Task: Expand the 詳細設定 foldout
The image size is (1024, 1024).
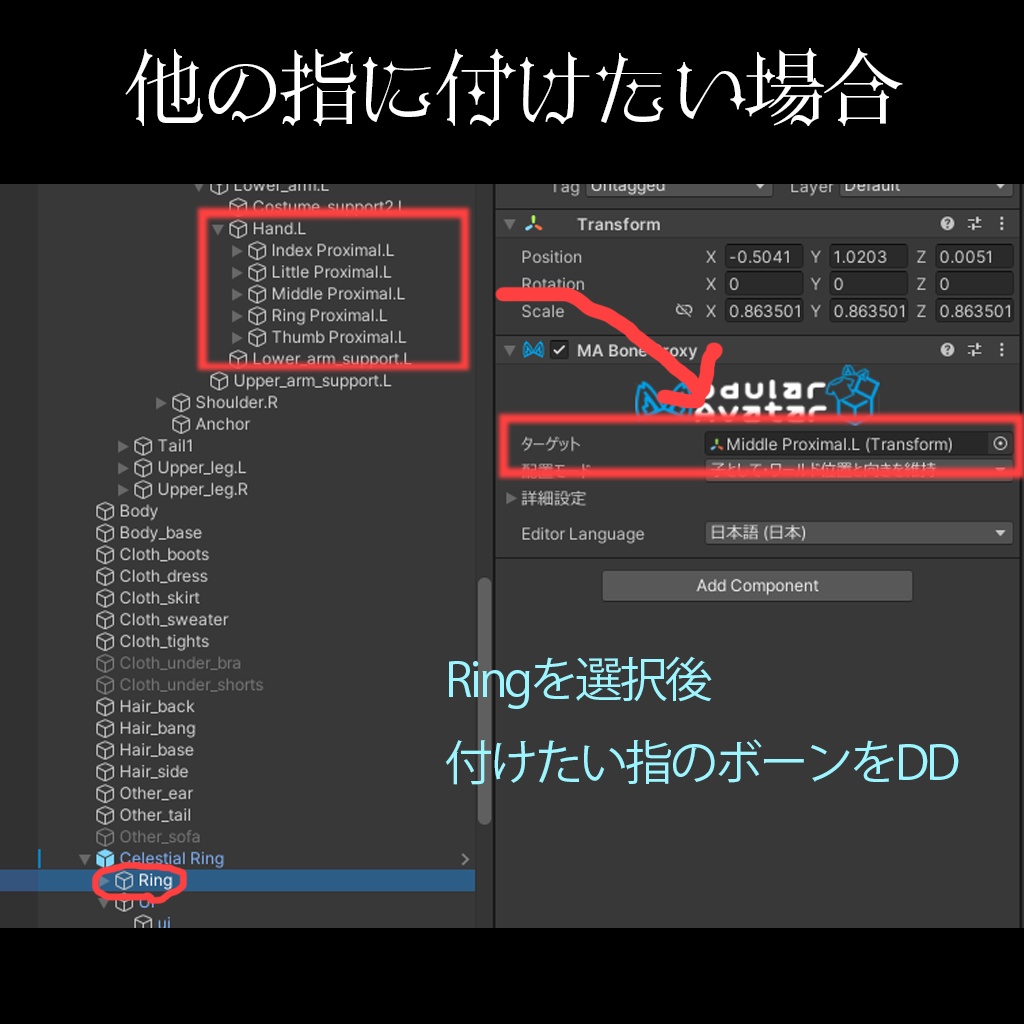Action: point(511,498)
